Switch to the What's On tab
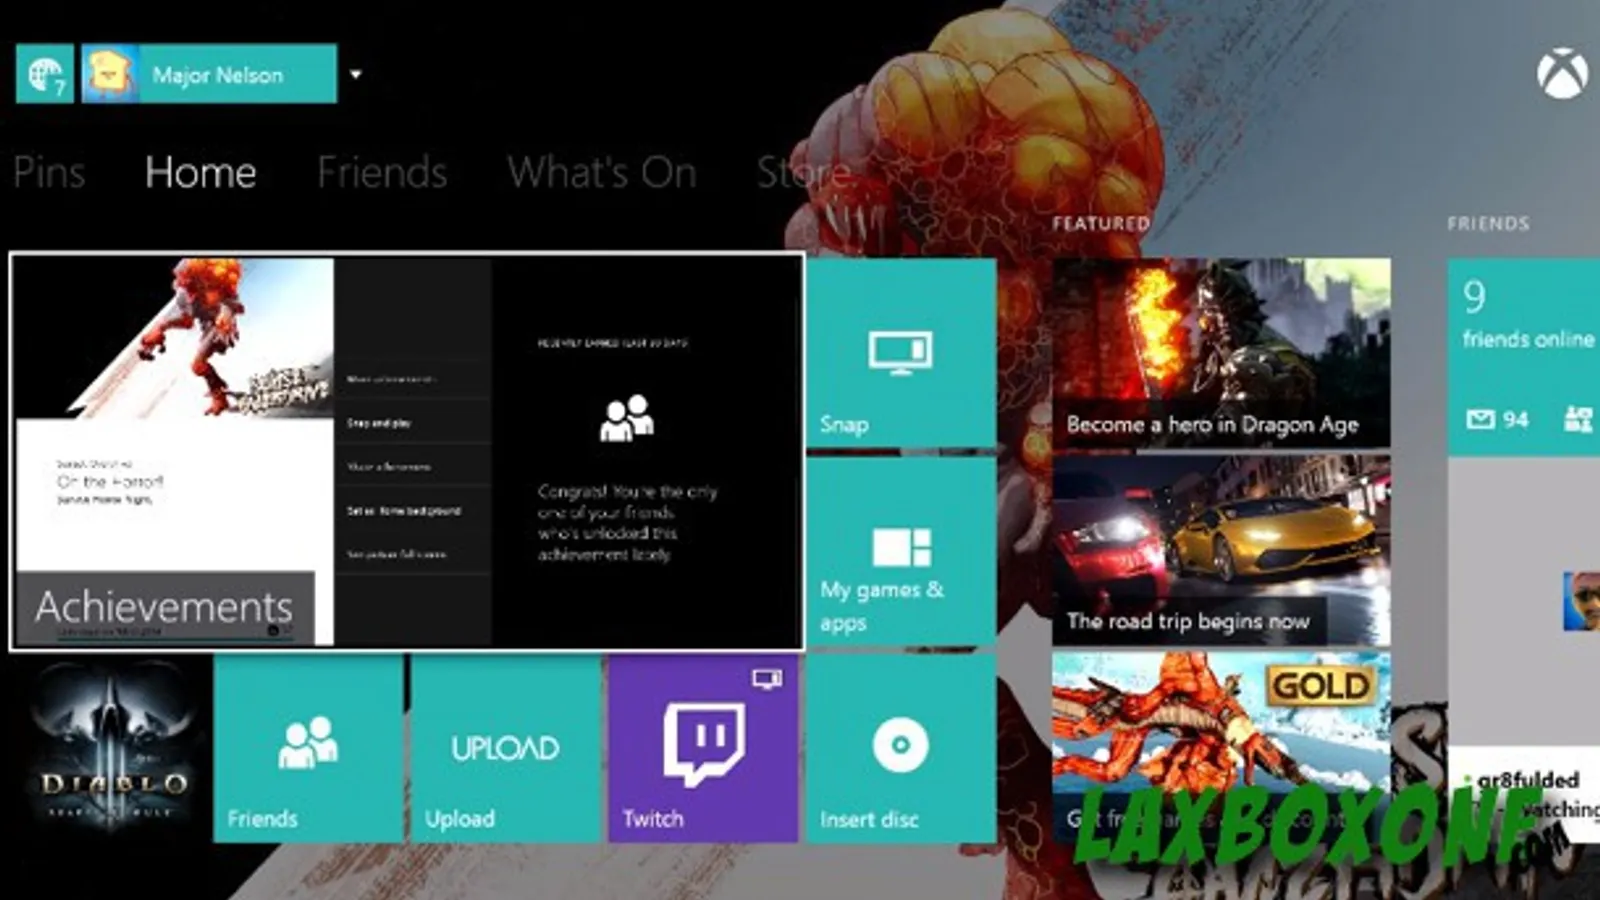This screenshot has height=900, width=1600. [601, 172]
